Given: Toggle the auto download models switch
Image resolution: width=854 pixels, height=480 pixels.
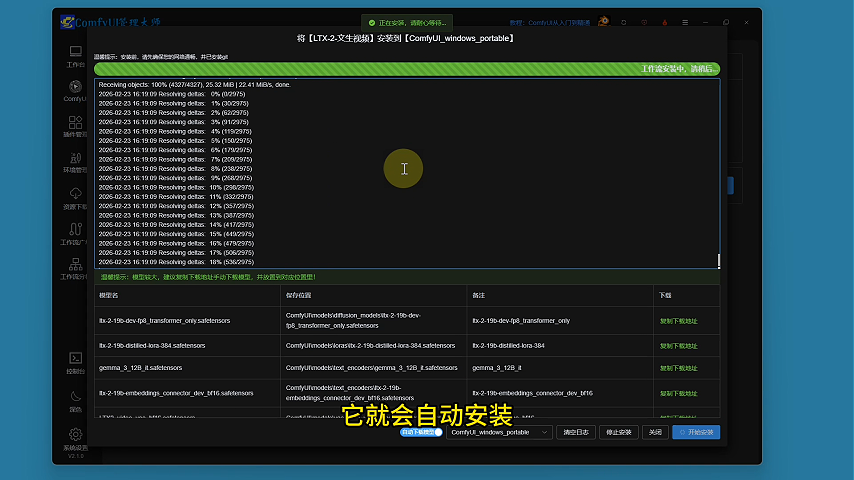Looking at the screenshot, I should (421, 432).
